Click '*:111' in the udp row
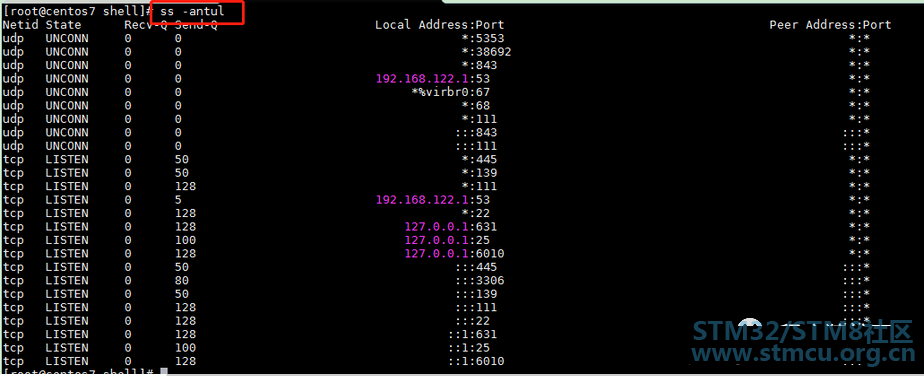This screenshot has height=376, width=924. pos(479,119)
